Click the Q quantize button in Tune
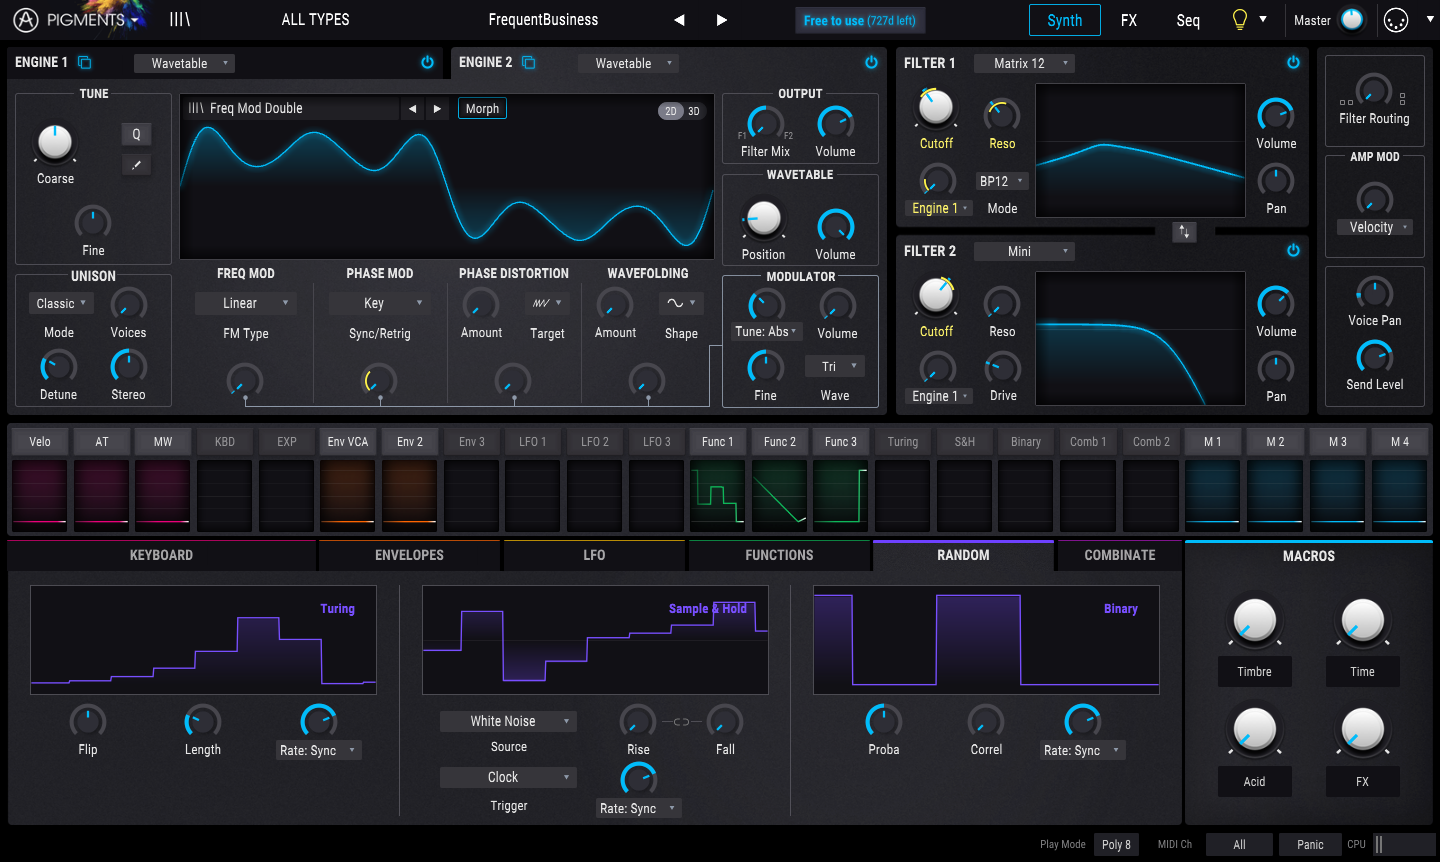The width and height of the screenshot is (1440, 862). pos(136,134)
